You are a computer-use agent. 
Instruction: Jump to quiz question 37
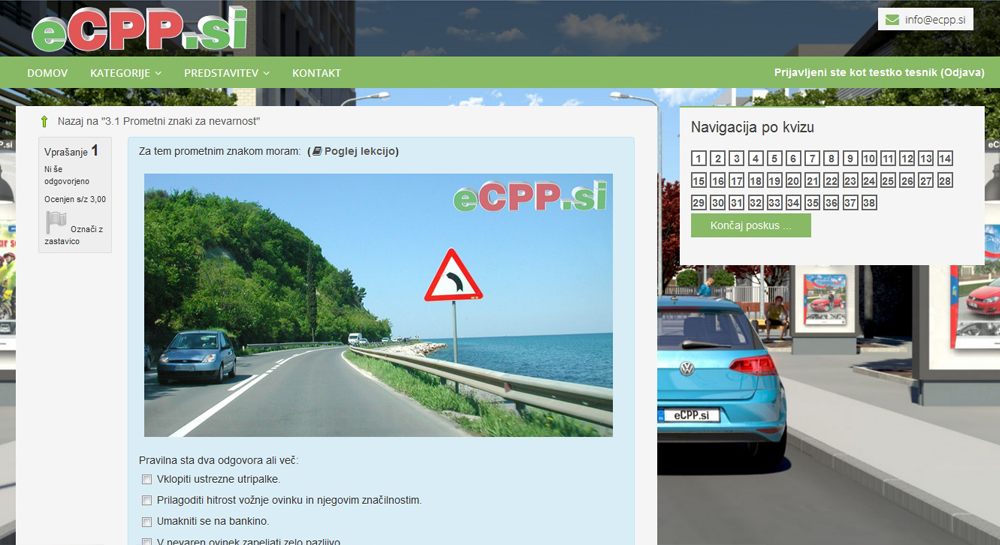coord(850,203)
